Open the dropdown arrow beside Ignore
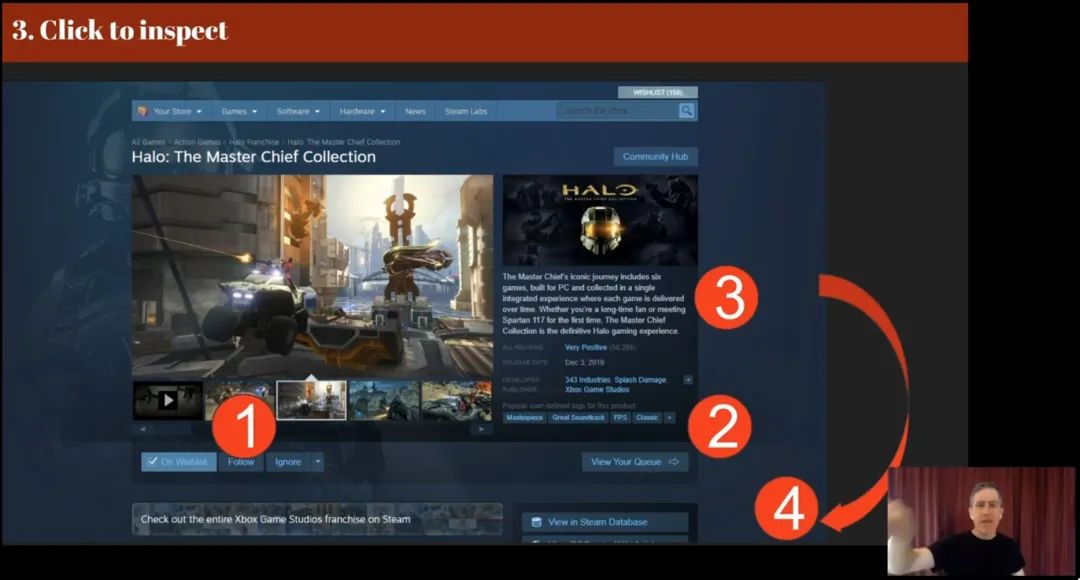 [x=318, y=461]
